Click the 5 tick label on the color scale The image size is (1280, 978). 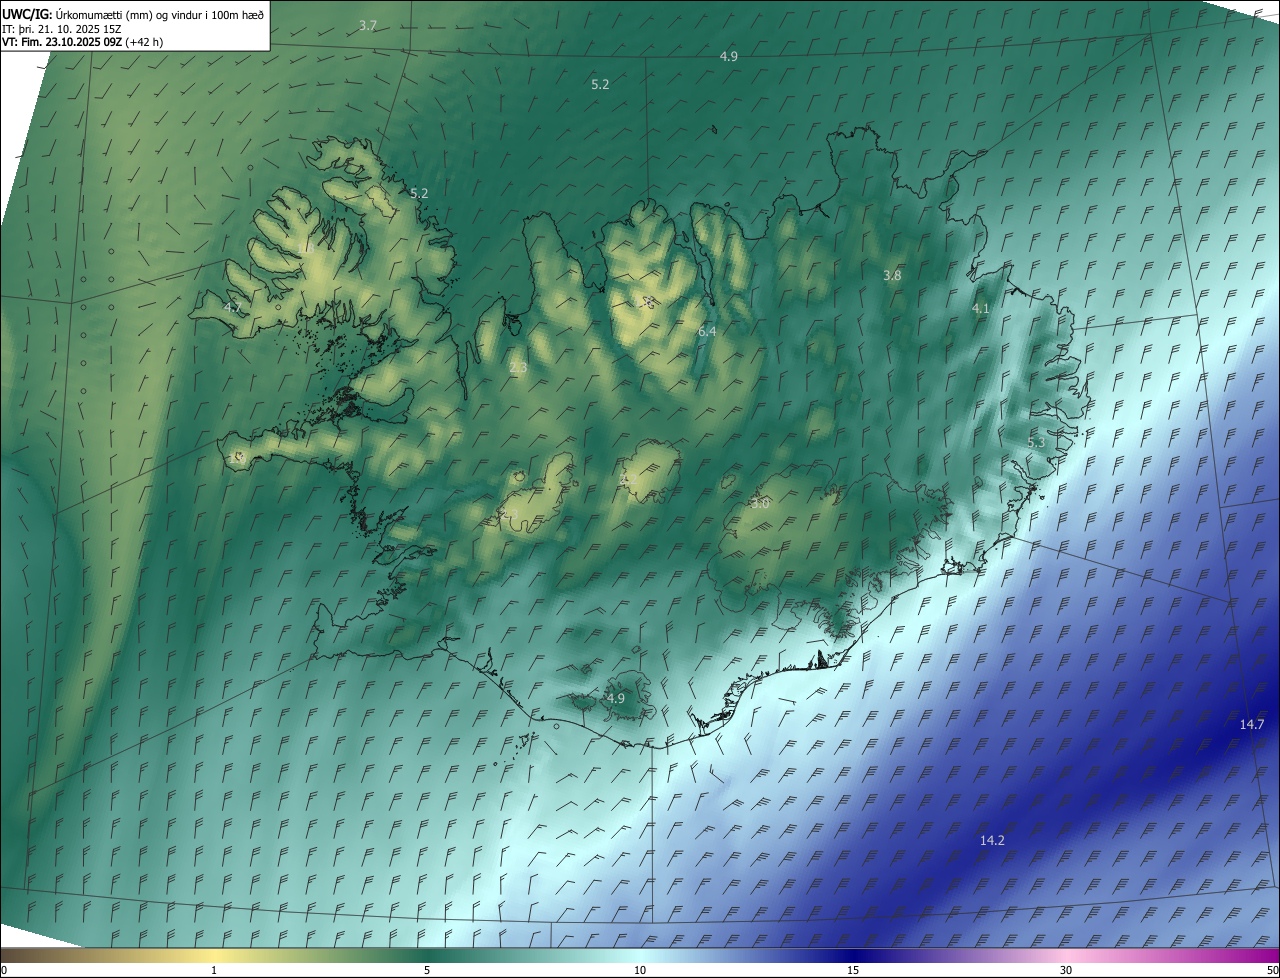427,970
